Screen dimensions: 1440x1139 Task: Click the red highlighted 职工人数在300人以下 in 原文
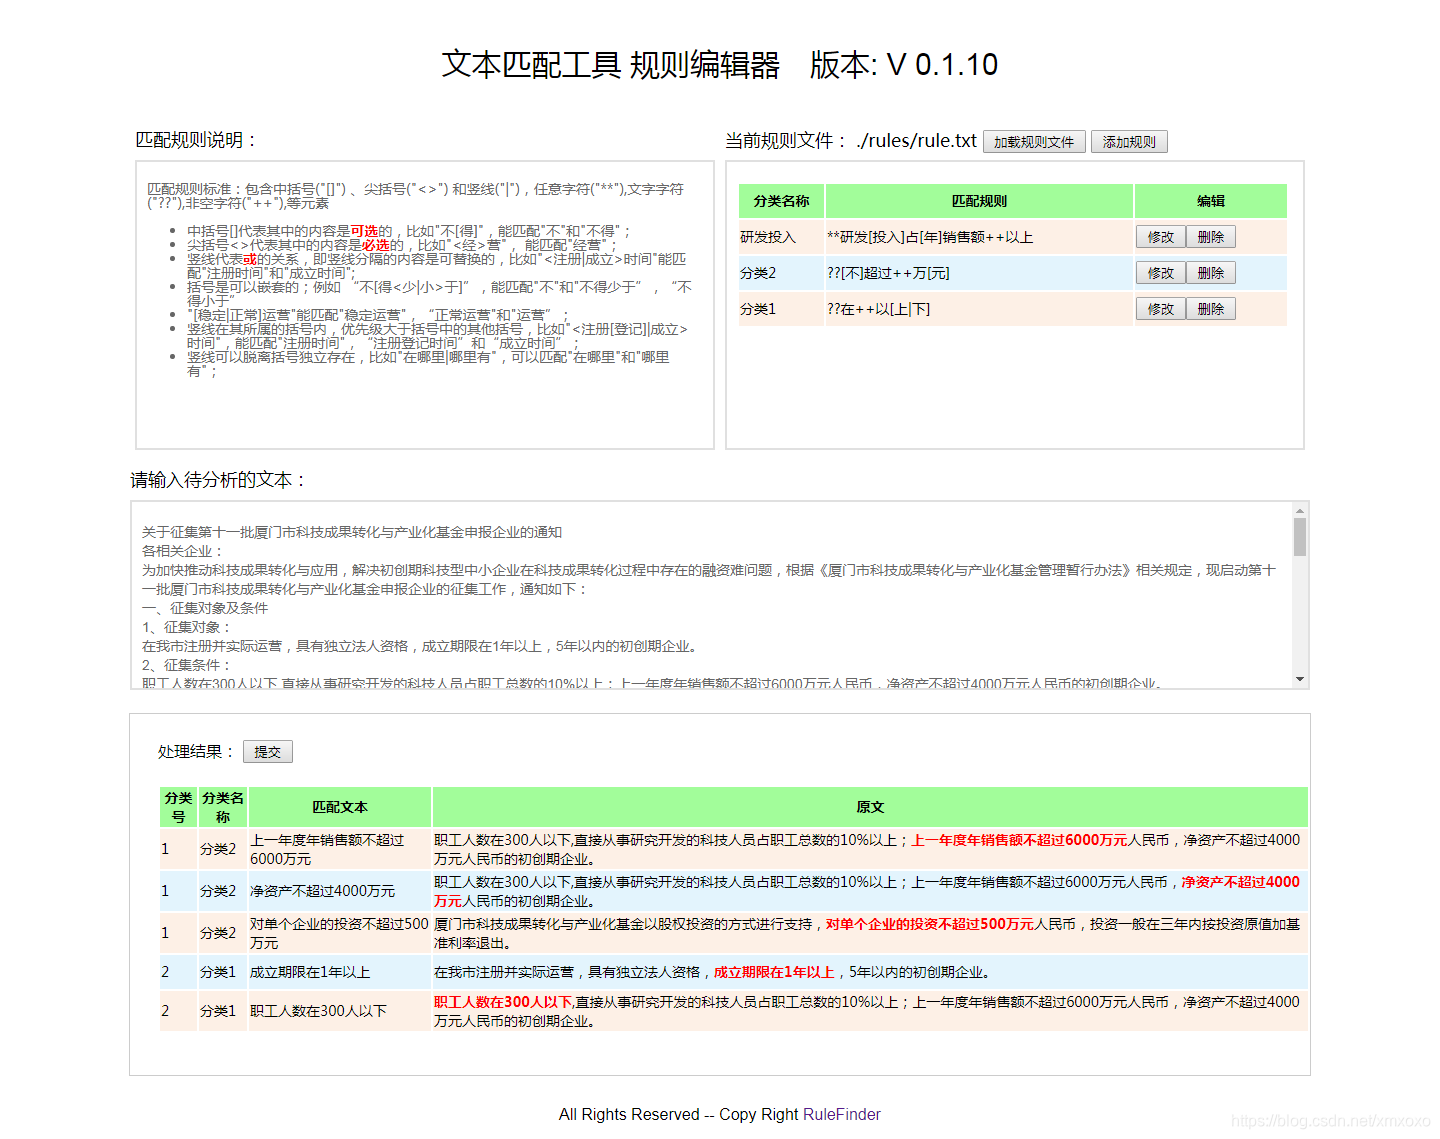pos(503,1002)
